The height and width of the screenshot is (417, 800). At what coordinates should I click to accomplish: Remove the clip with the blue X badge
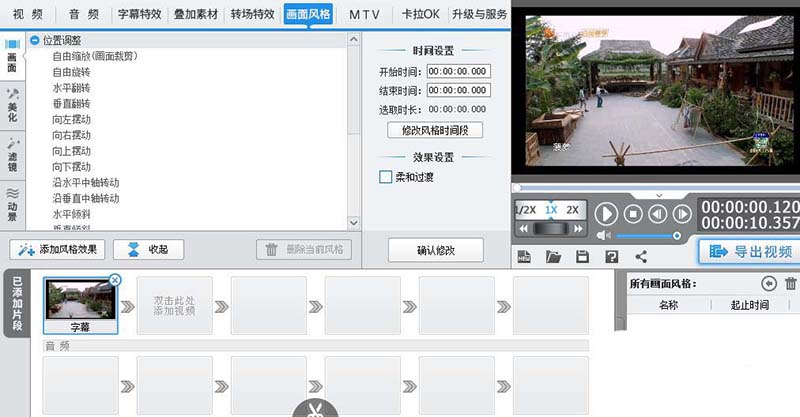pyautogui.click(x=114, y=280)
